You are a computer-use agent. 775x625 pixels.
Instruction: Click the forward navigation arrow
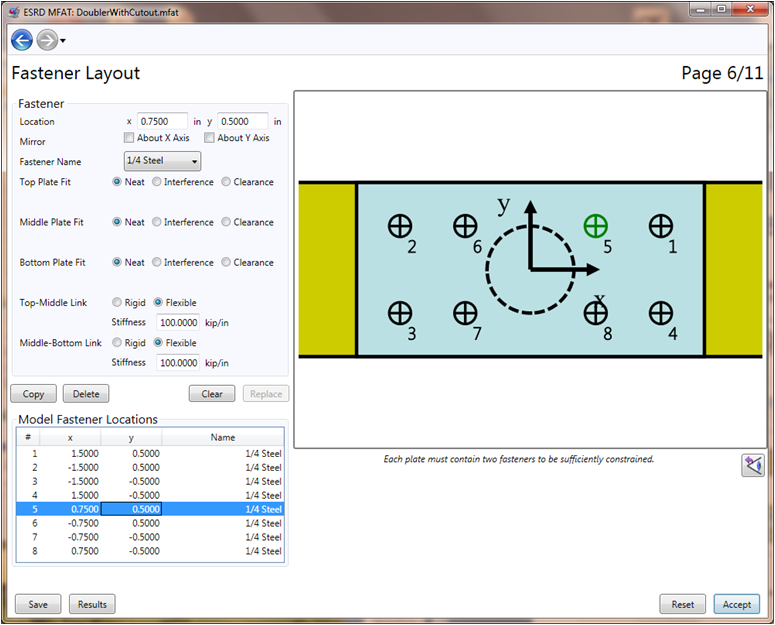[x=46, y=40]
